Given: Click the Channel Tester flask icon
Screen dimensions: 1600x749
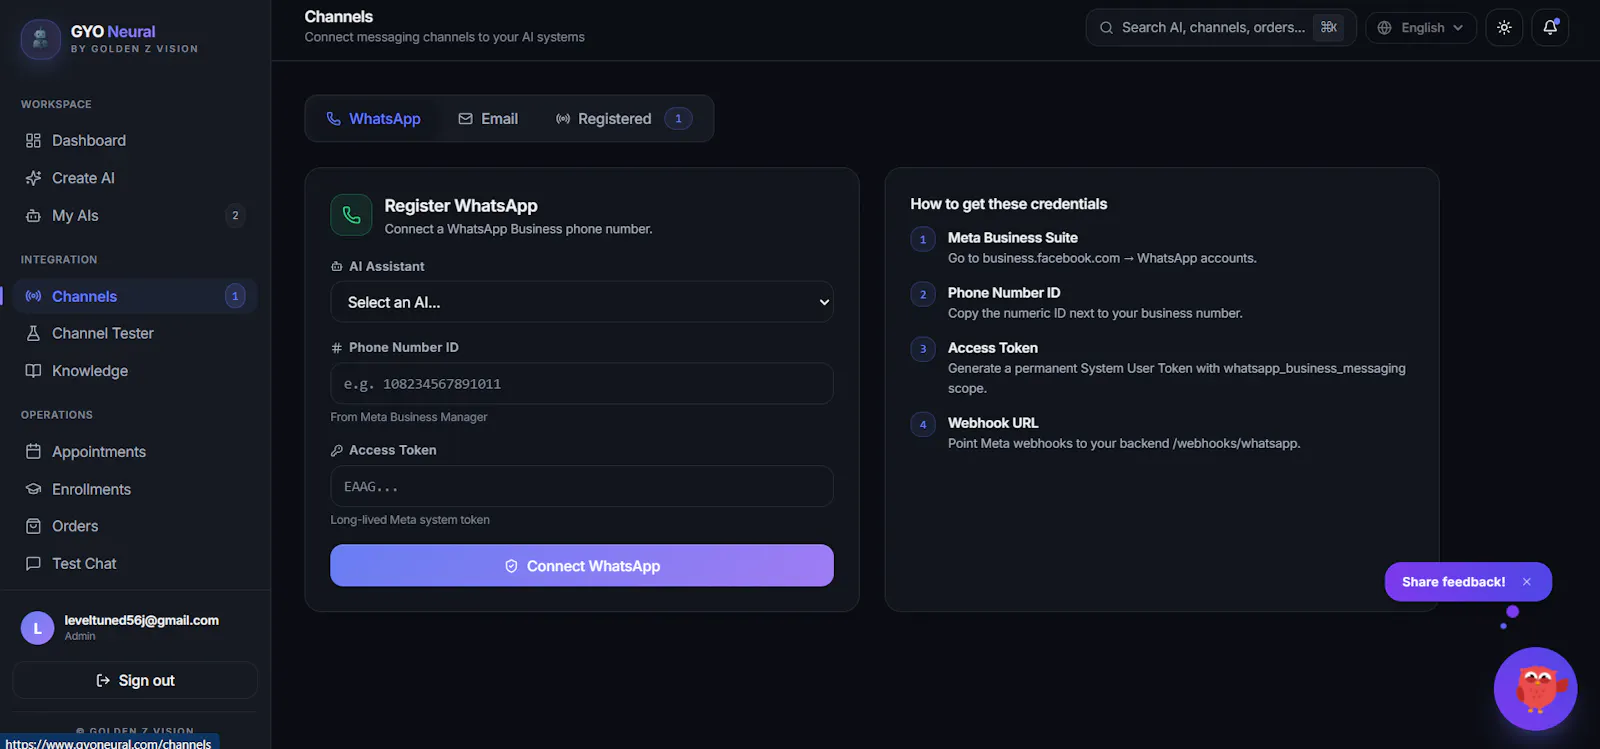Looking at the screenshot, I should [x=33, y=333].
